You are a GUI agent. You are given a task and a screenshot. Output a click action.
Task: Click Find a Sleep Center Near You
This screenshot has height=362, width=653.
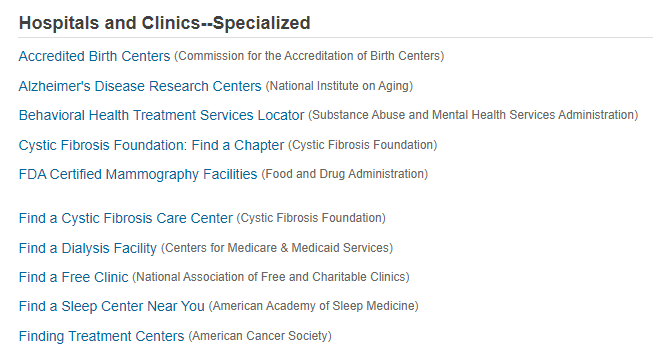[x=112, y=307]
